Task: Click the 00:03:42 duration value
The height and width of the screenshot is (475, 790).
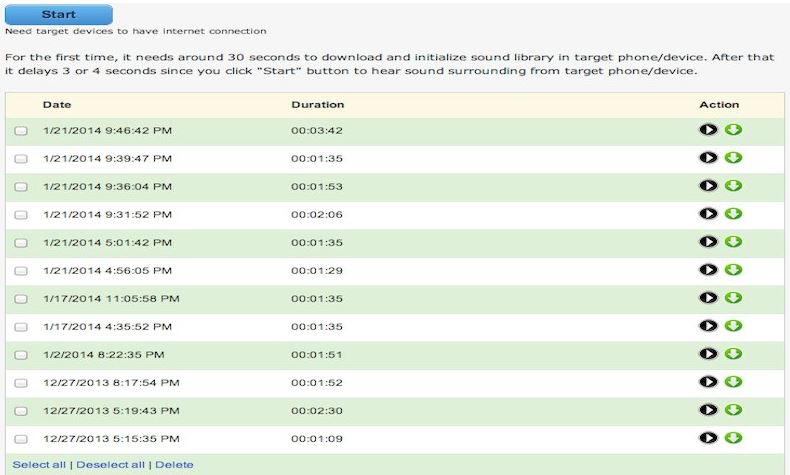Action: (316, 130)
